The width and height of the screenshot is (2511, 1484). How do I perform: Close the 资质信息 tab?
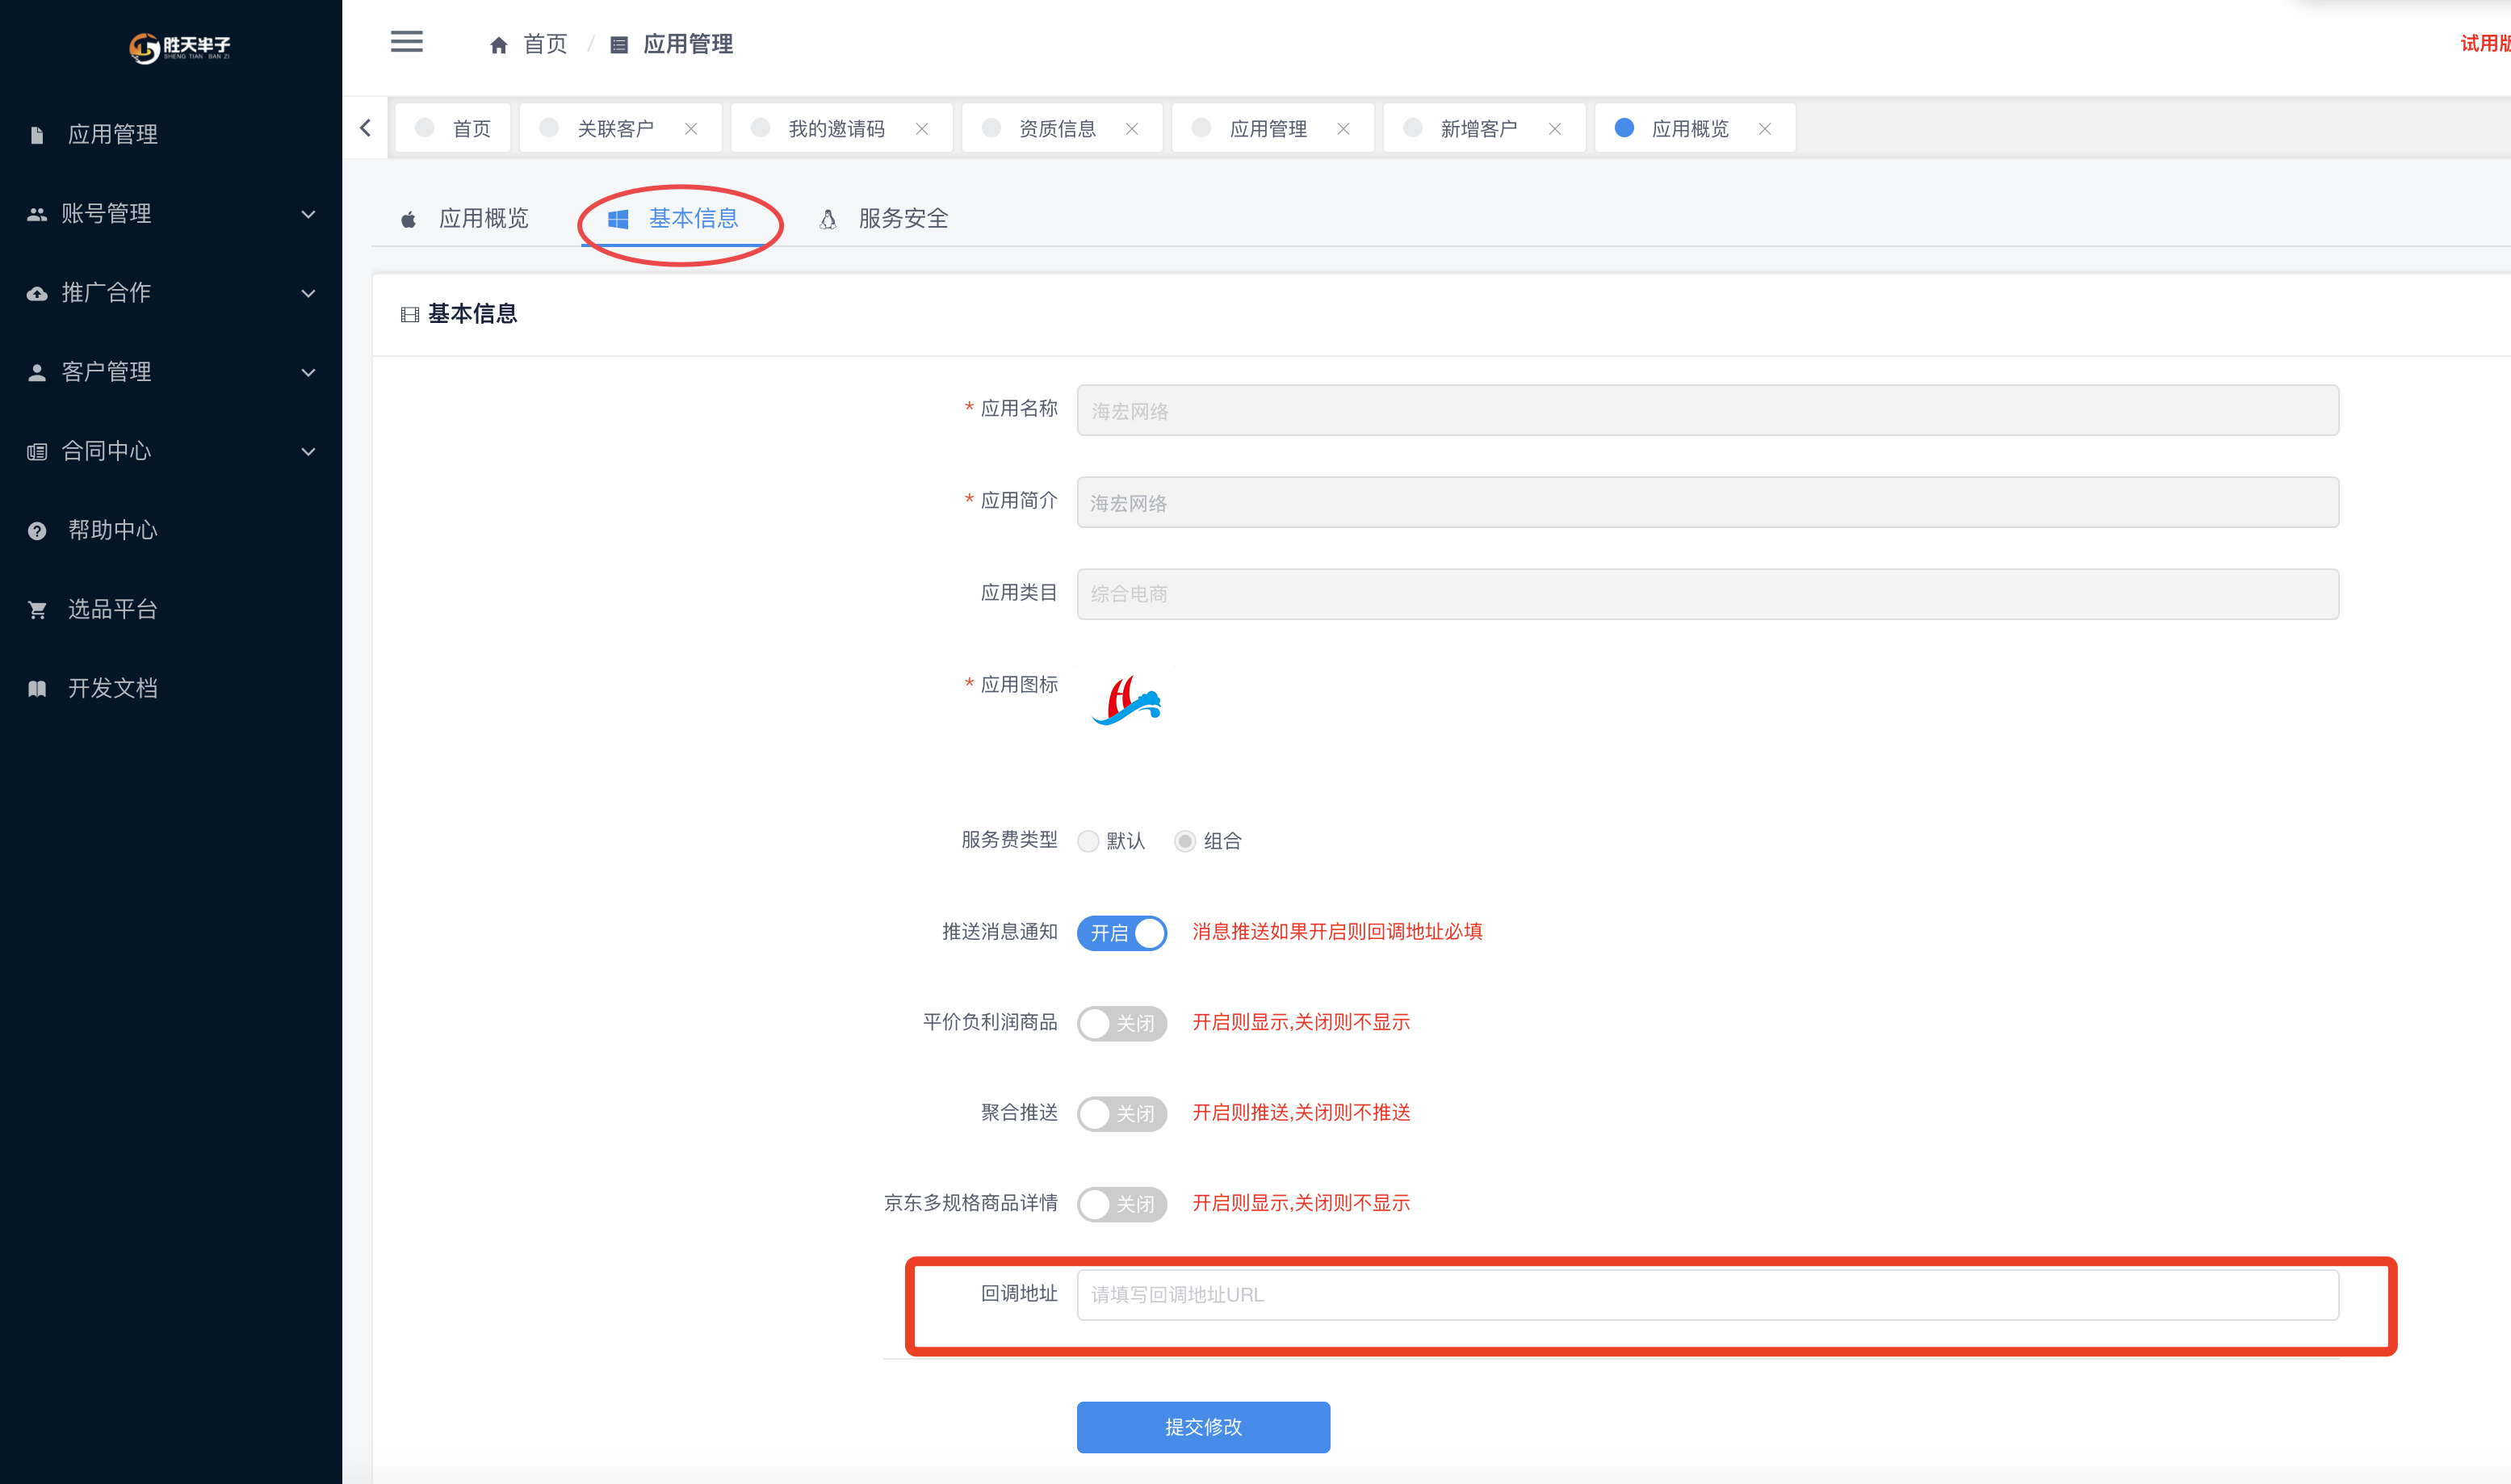click(1132, 129)
